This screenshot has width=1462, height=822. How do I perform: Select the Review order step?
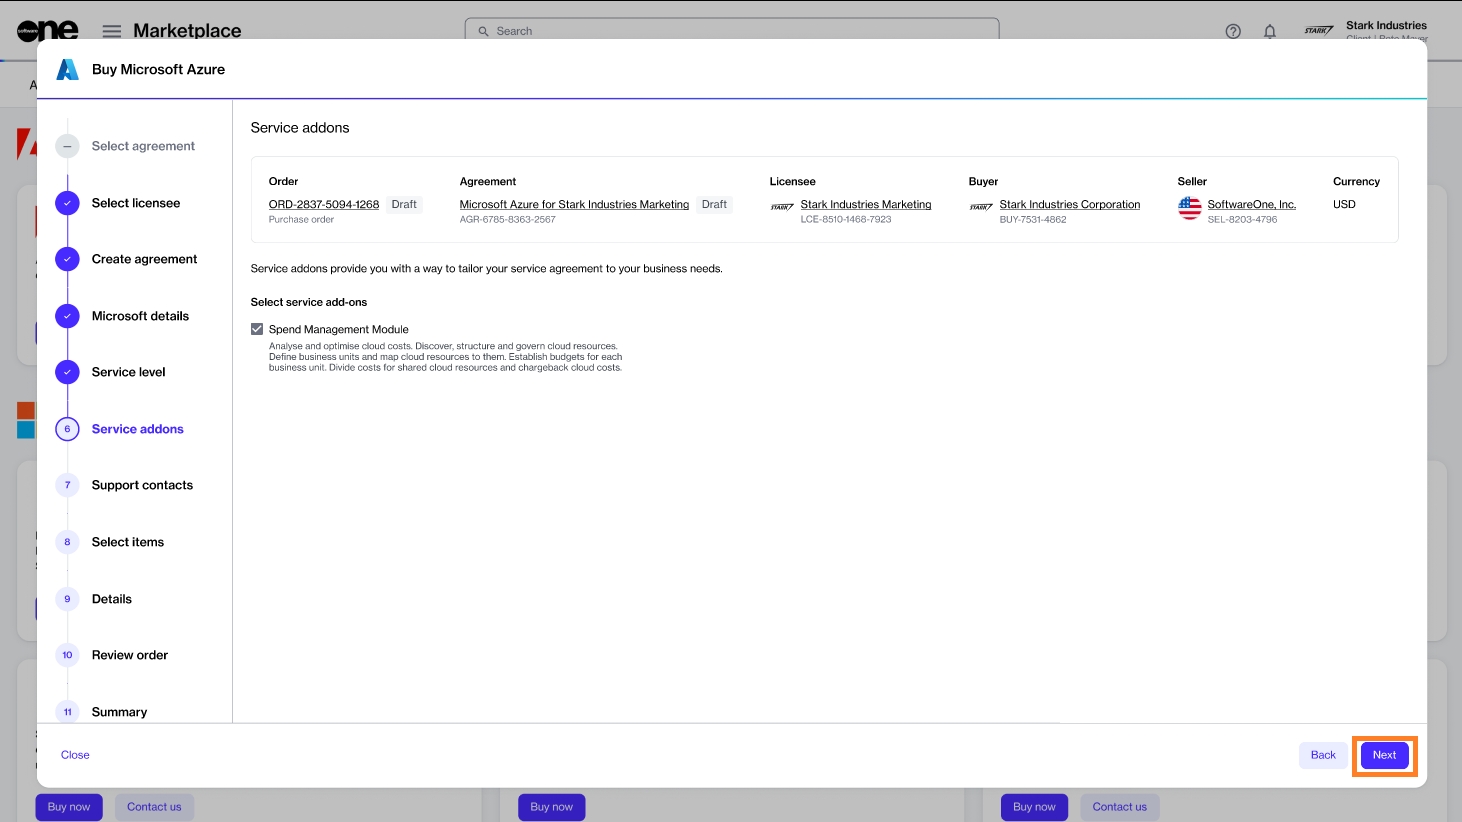[130, 655]
